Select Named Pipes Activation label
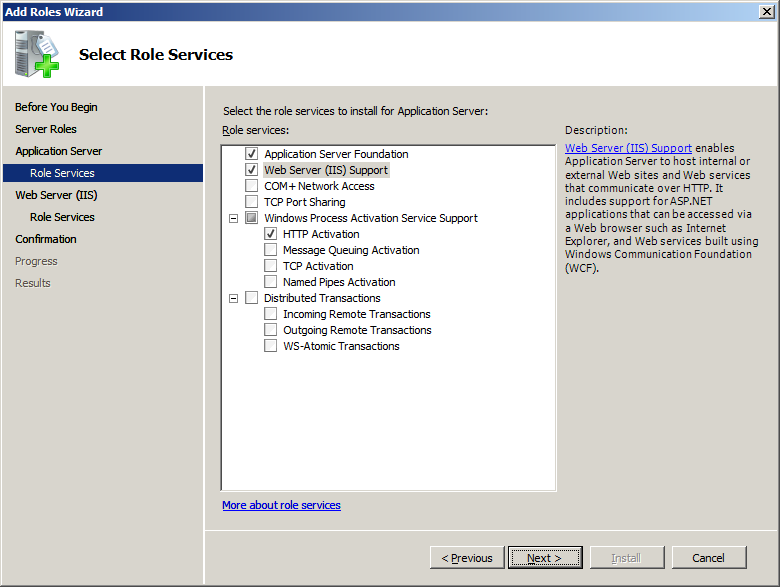This screenshot has height=587, width=780. click(x=339, y=282)
